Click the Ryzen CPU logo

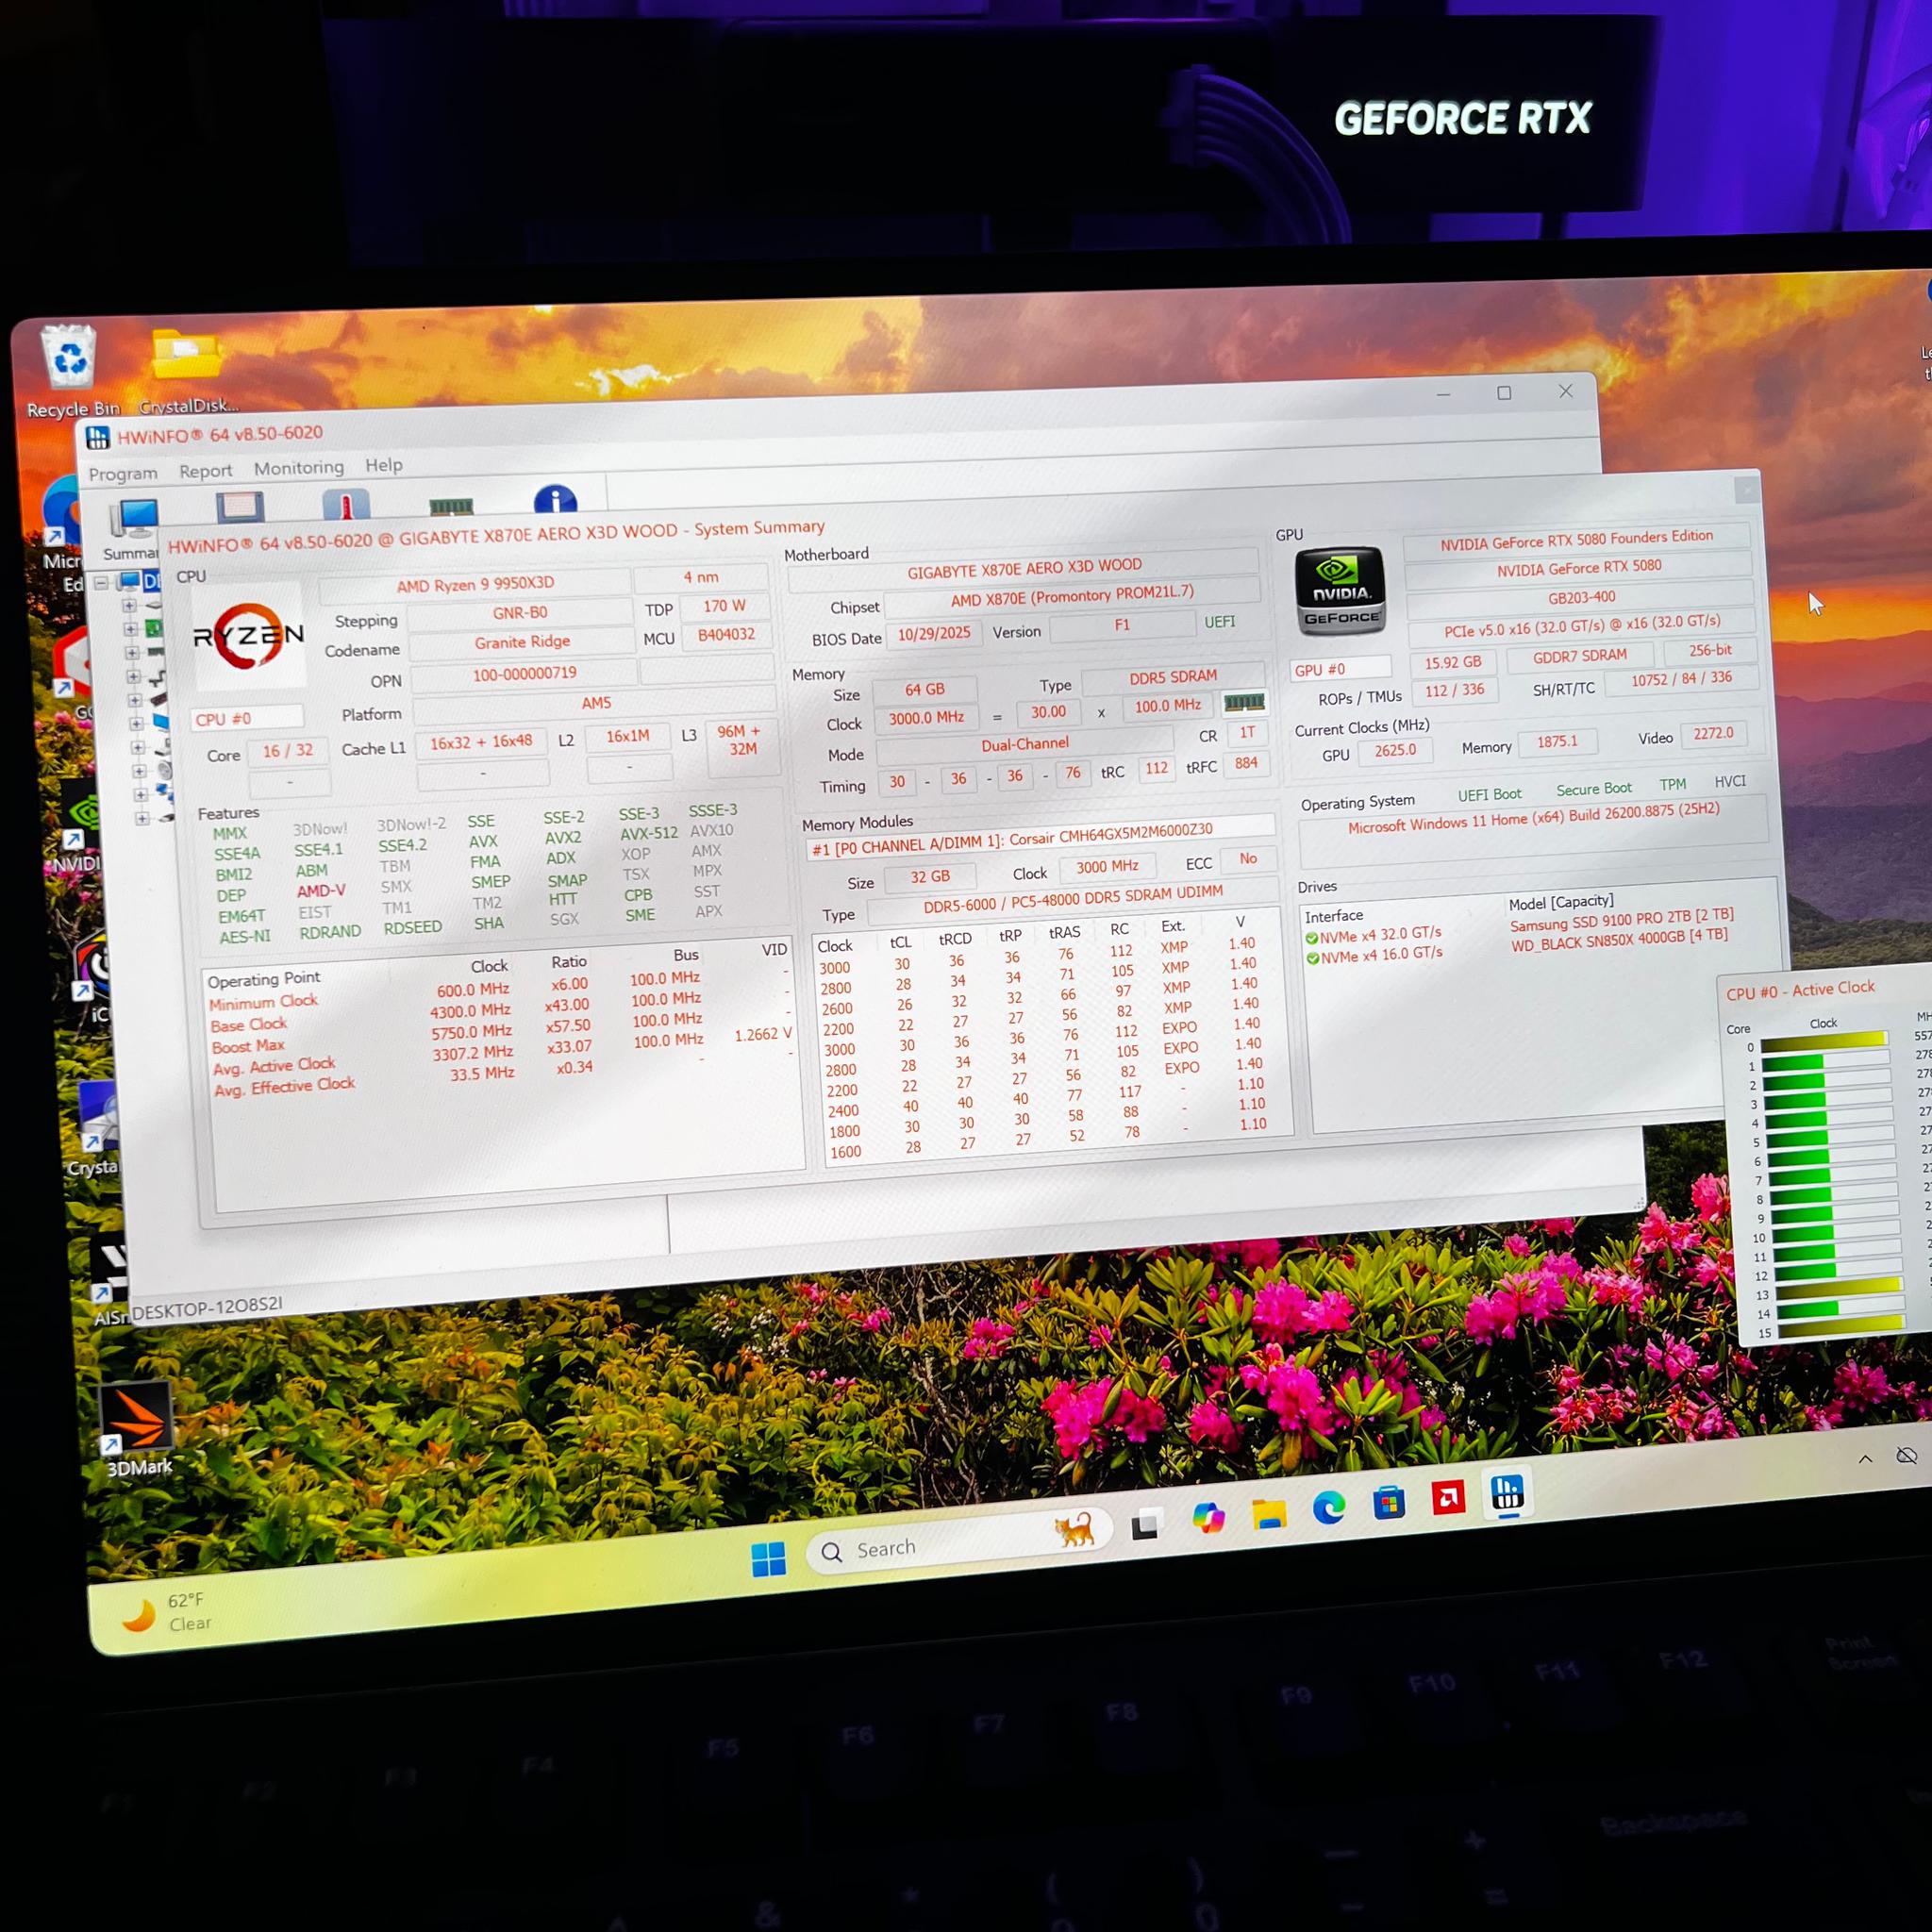[248, 637]
